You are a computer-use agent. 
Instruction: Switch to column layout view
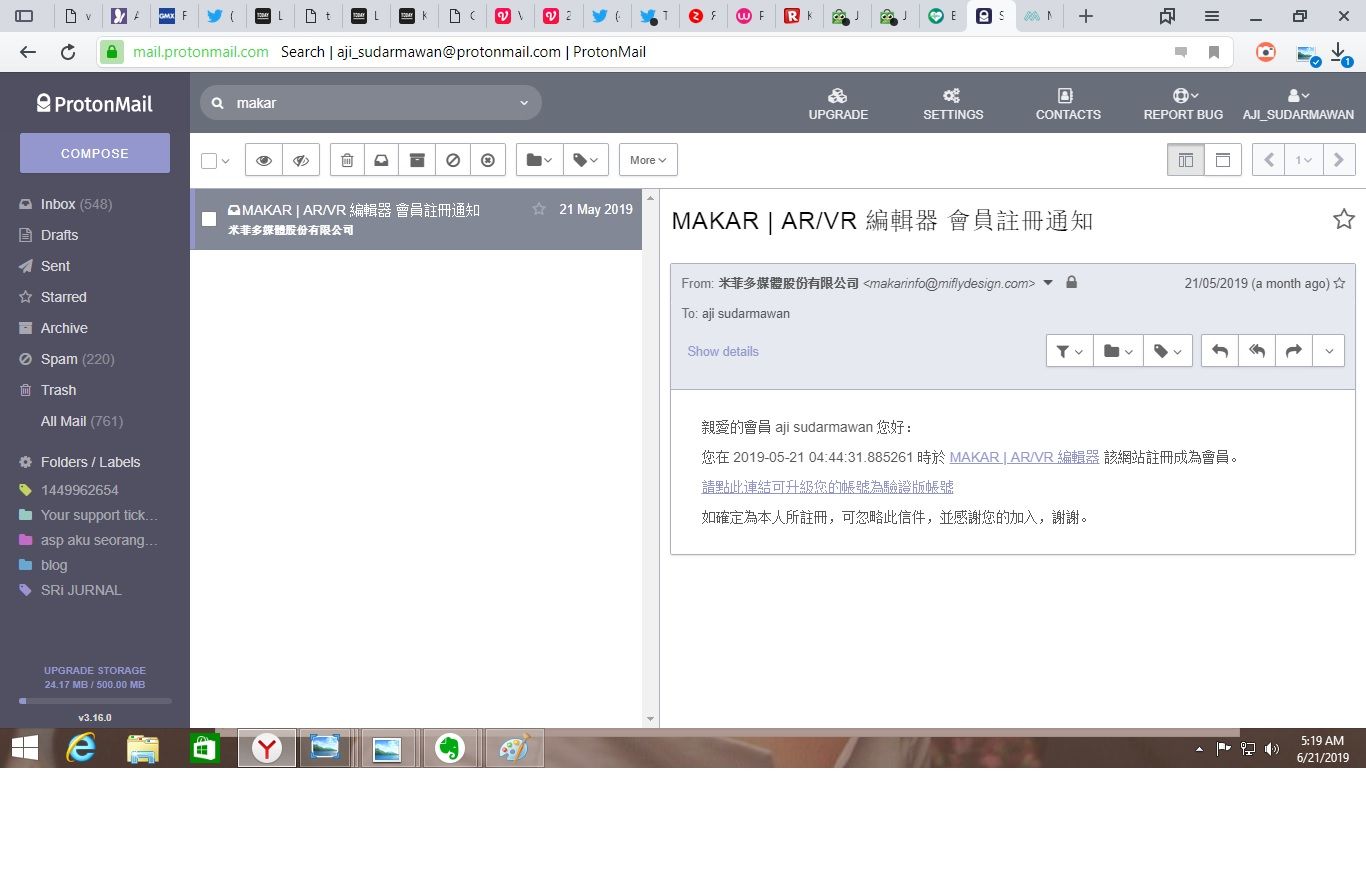coord(1186,160)
